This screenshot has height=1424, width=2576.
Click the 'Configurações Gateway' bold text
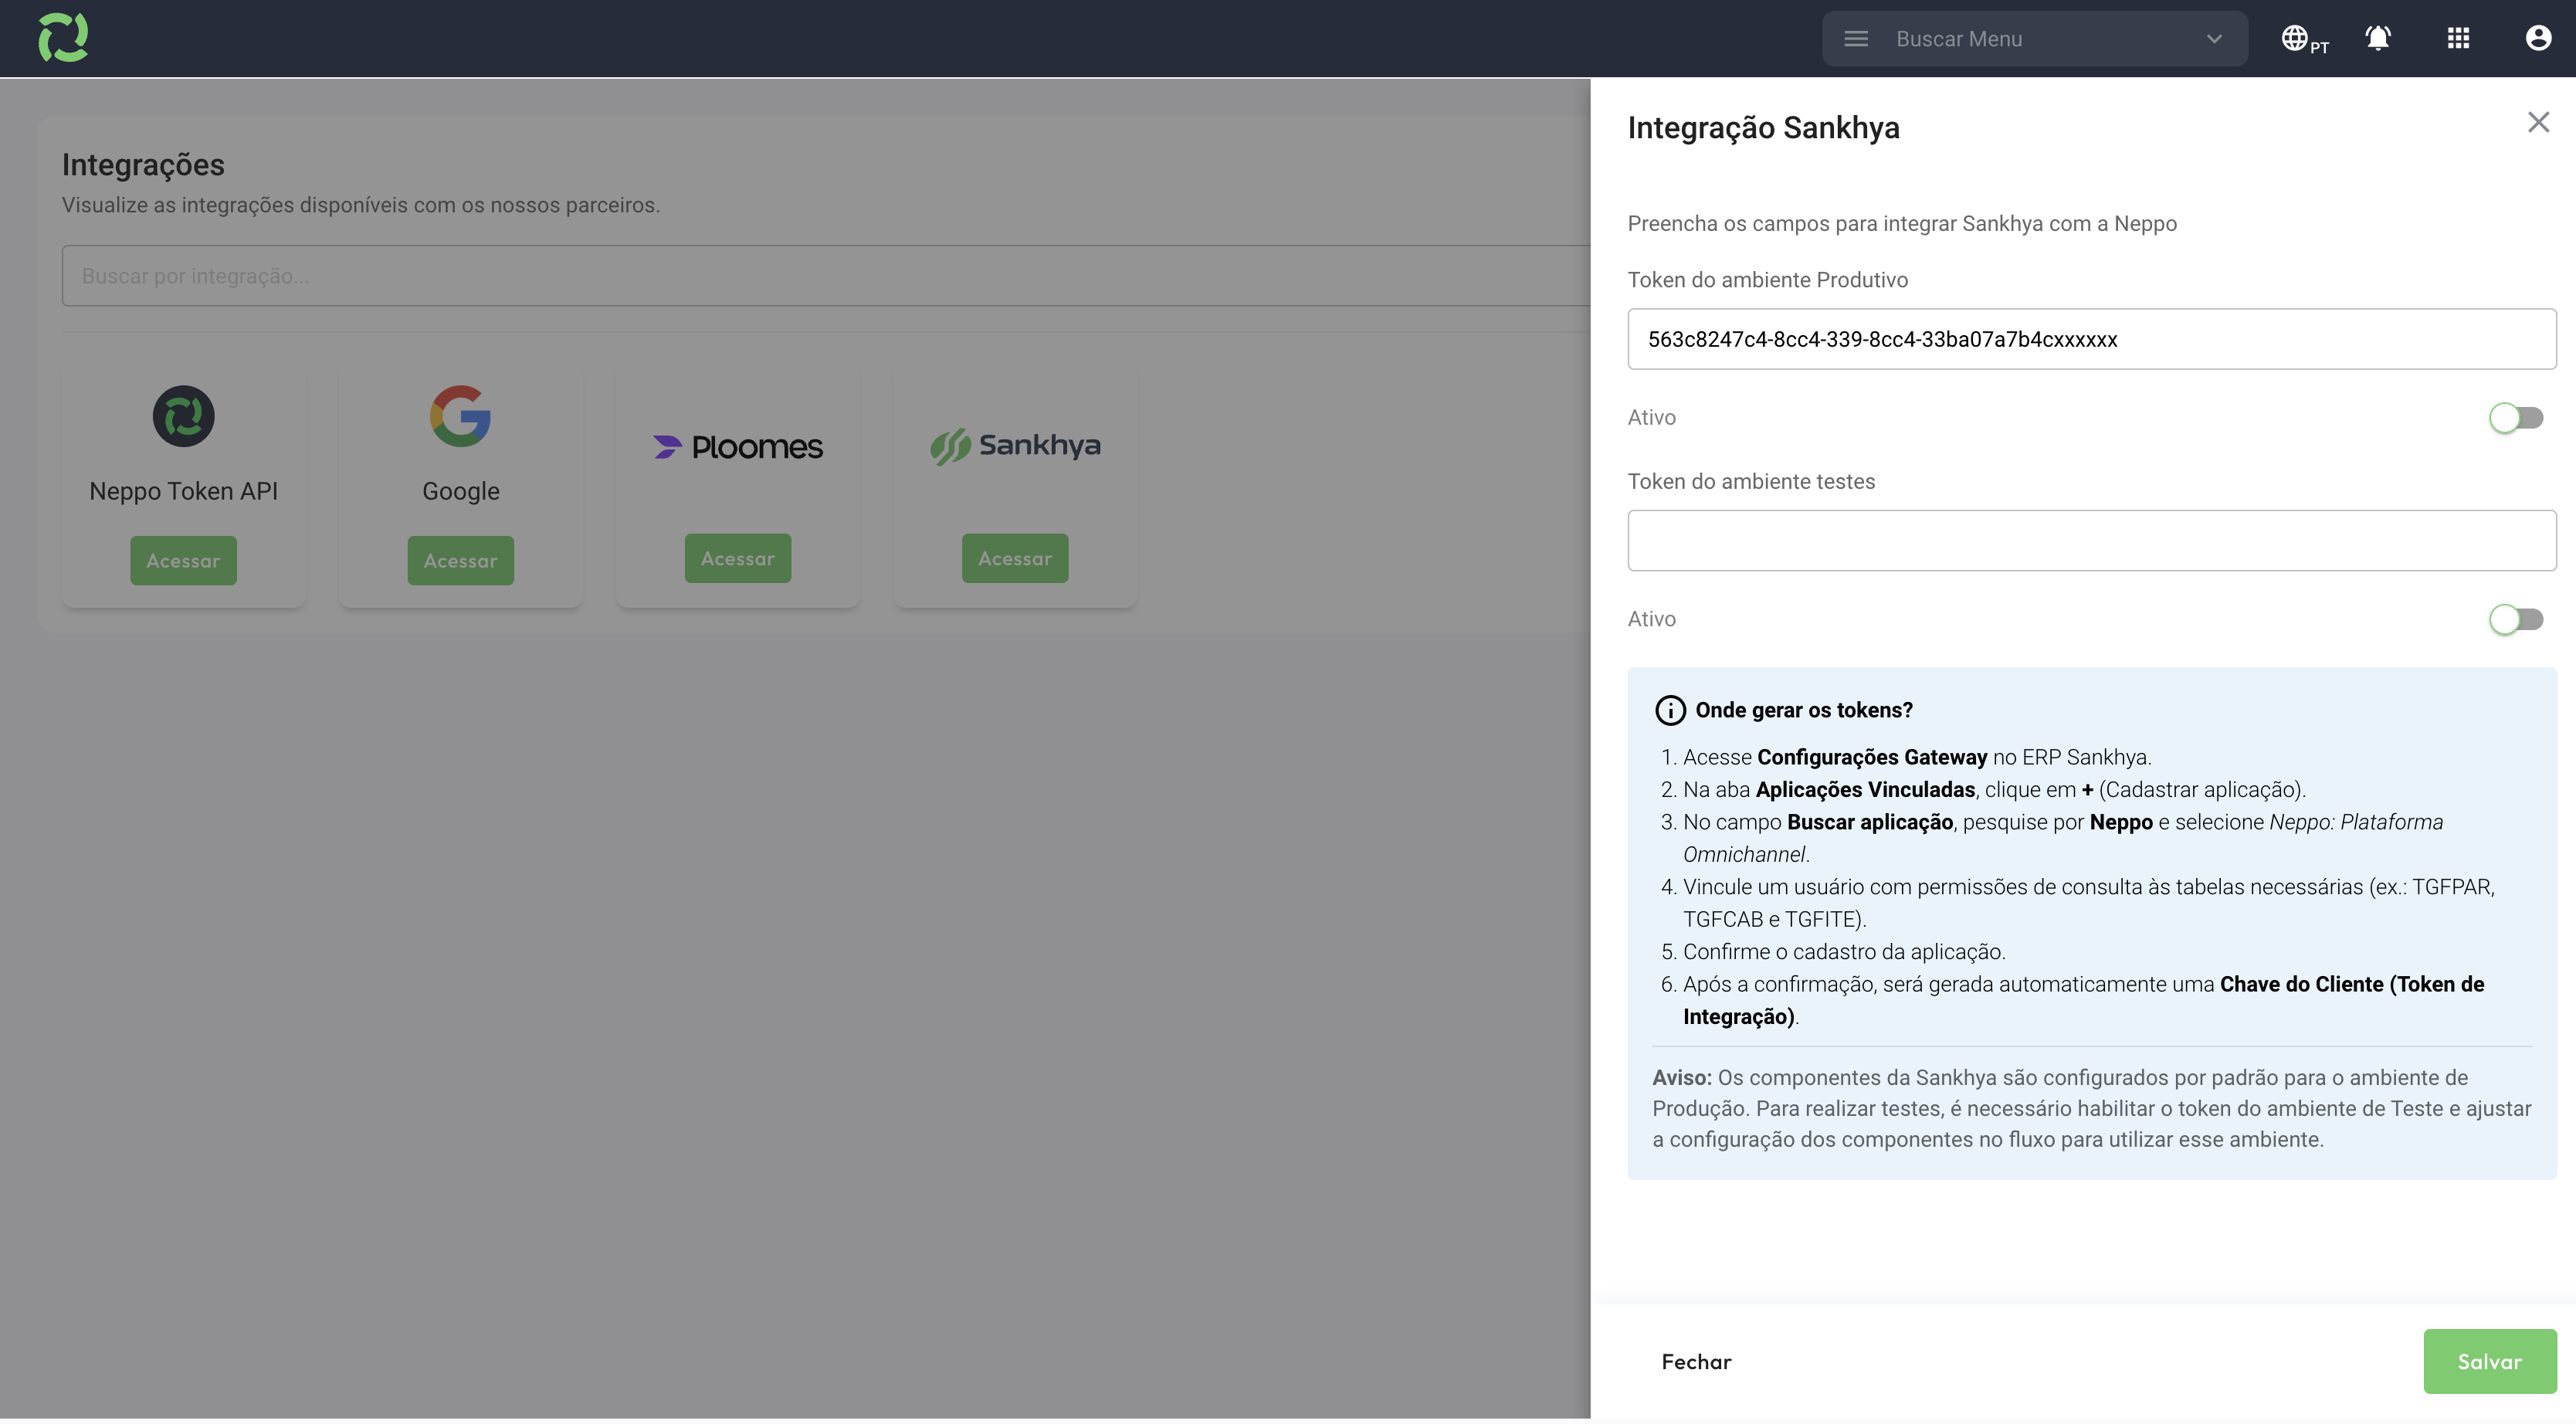coord(1872,757)
